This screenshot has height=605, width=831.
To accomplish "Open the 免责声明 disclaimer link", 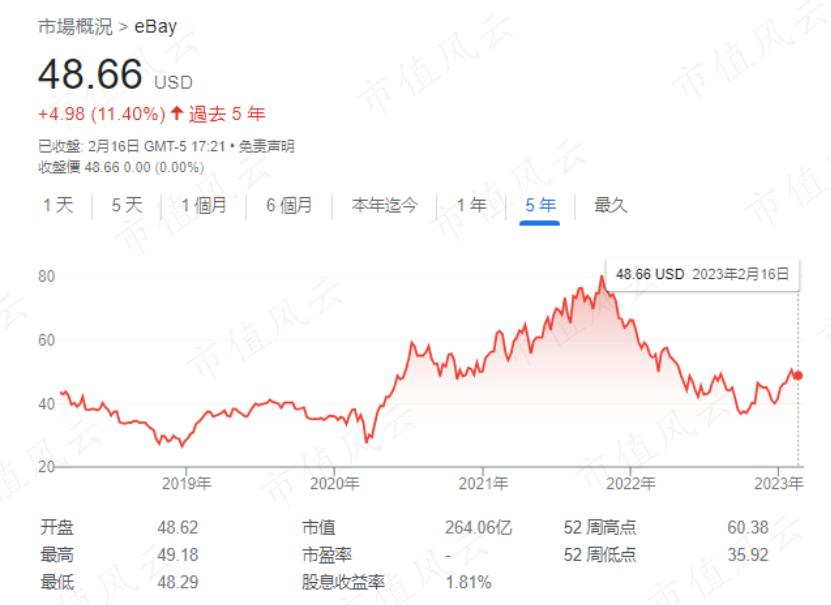I will 266,146.
